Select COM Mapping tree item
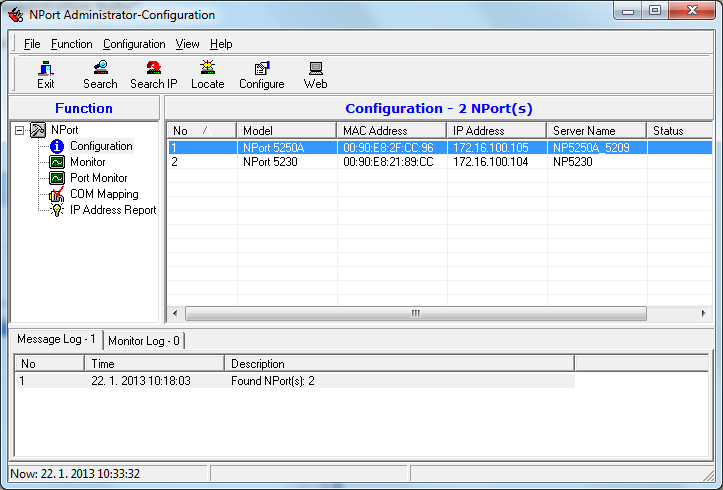Screen dimensions: 723x490 coord(103,194)
